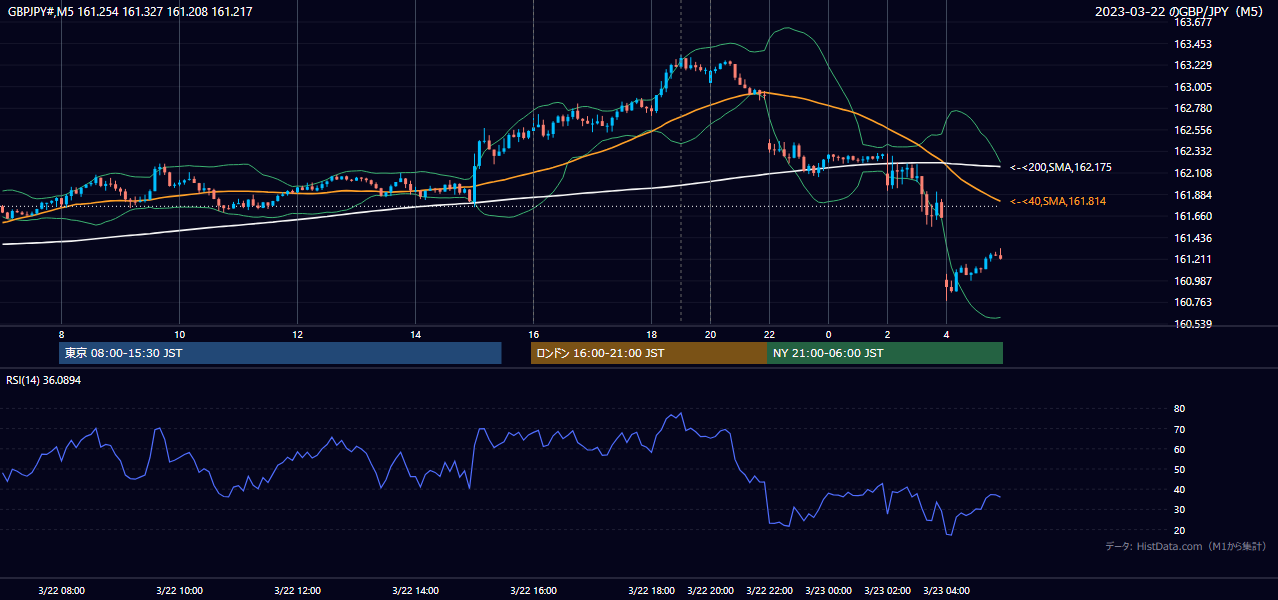Click the NY 21:00-06:00 JST session bar
This screenshot has height=600, width=1278.
884,353
